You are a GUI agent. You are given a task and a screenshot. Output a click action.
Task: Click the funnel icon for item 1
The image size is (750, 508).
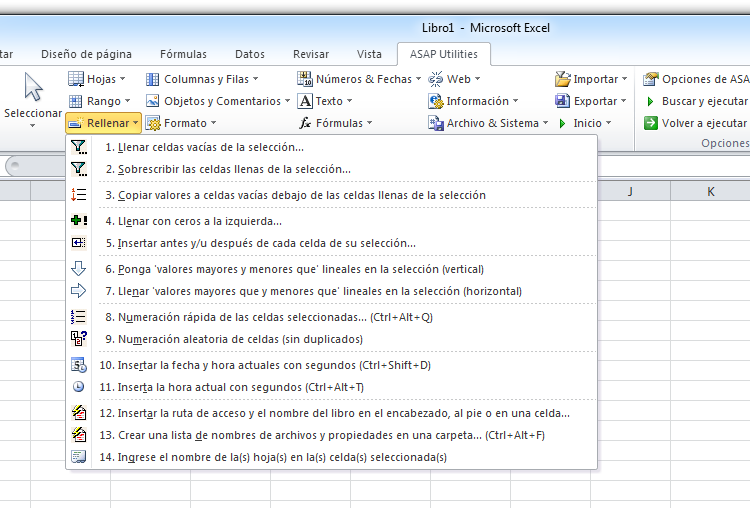coord(78,147)
